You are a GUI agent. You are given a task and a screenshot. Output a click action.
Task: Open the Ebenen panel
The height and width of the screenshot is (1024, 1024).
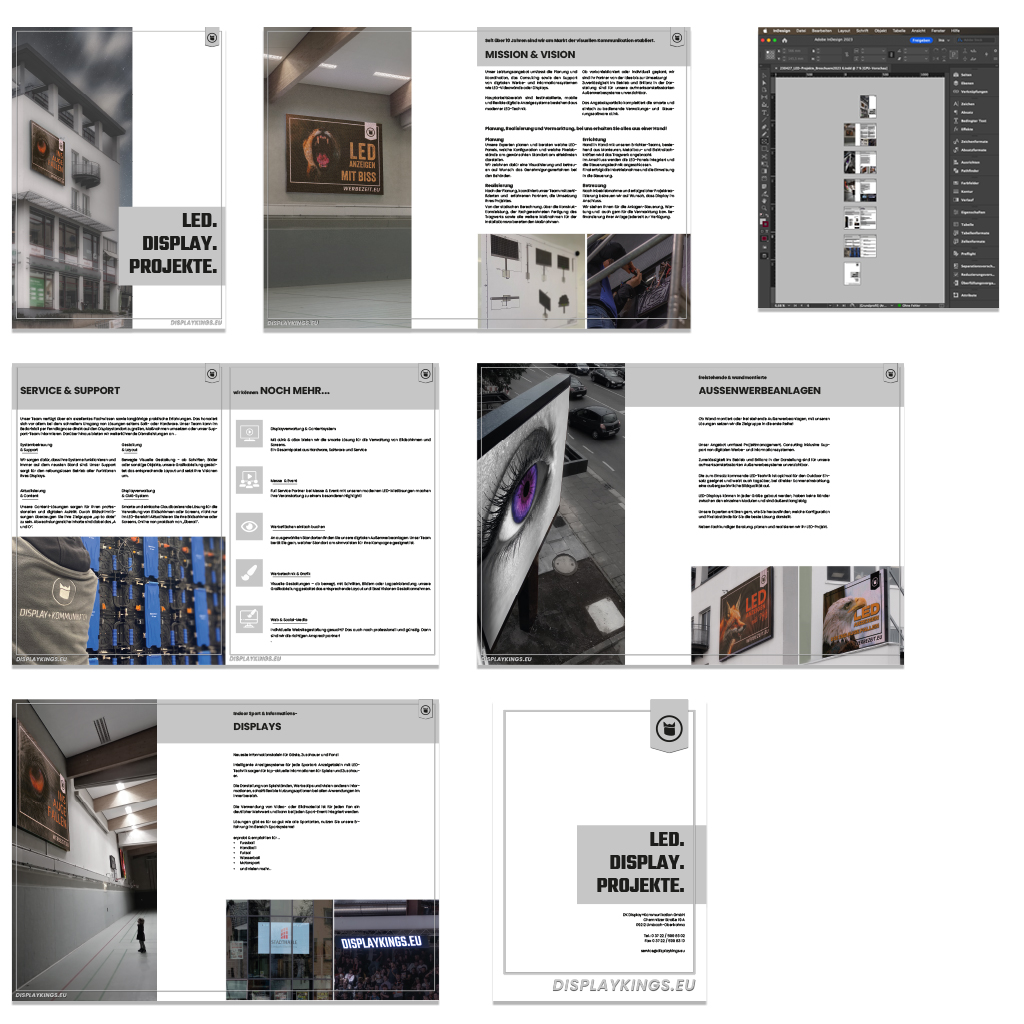(x=966, y=83)
